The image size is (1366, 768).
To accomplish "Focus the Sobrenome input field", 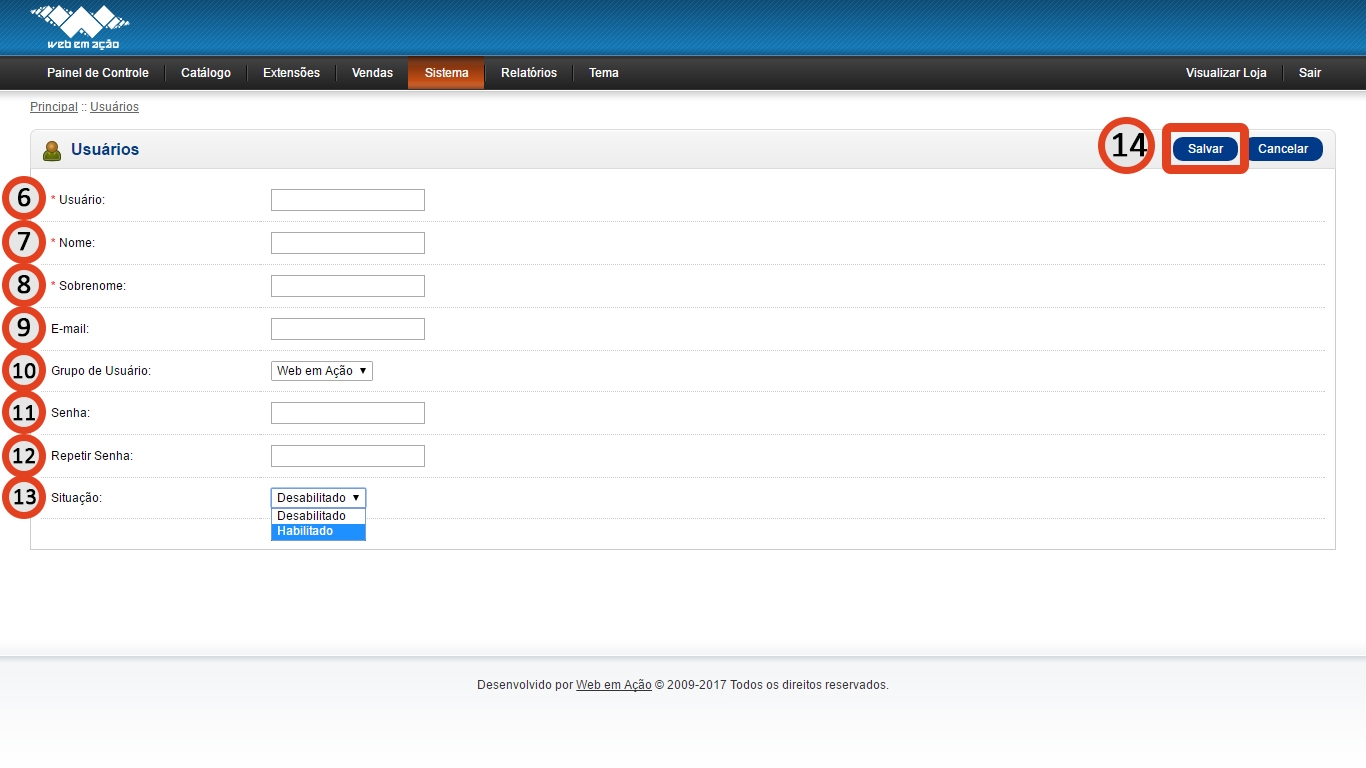I will [348, 286].
